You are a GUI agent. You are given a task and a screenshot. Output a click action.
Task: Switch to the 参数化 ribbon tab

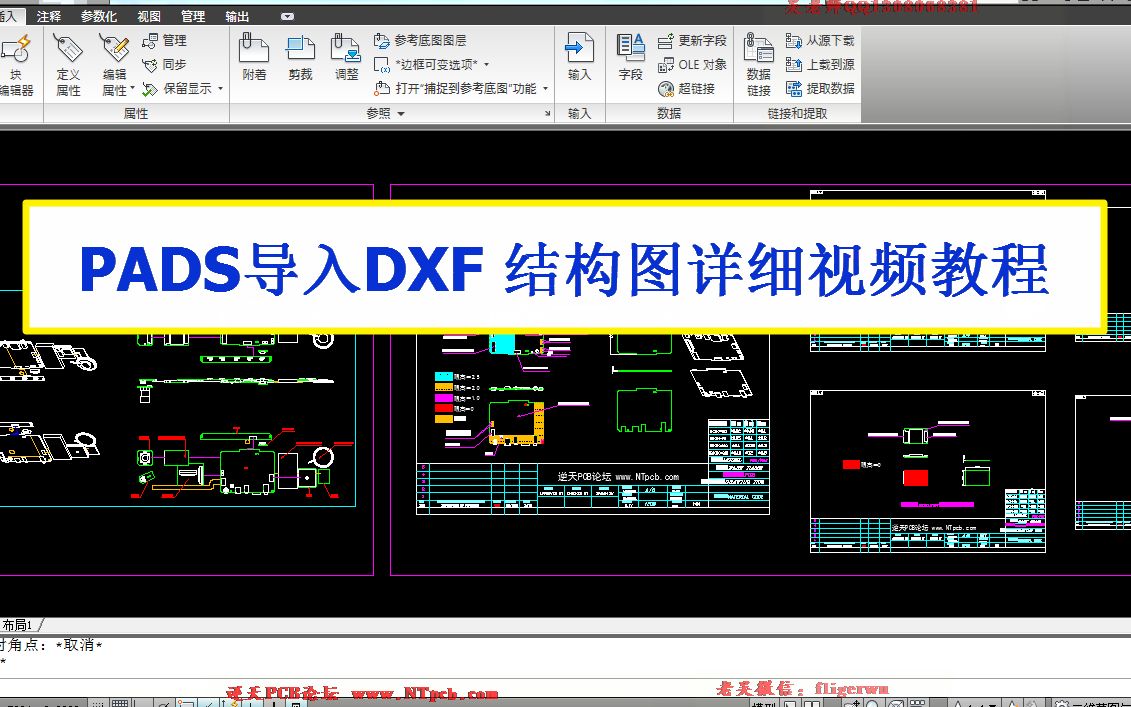tap(99, 16)
